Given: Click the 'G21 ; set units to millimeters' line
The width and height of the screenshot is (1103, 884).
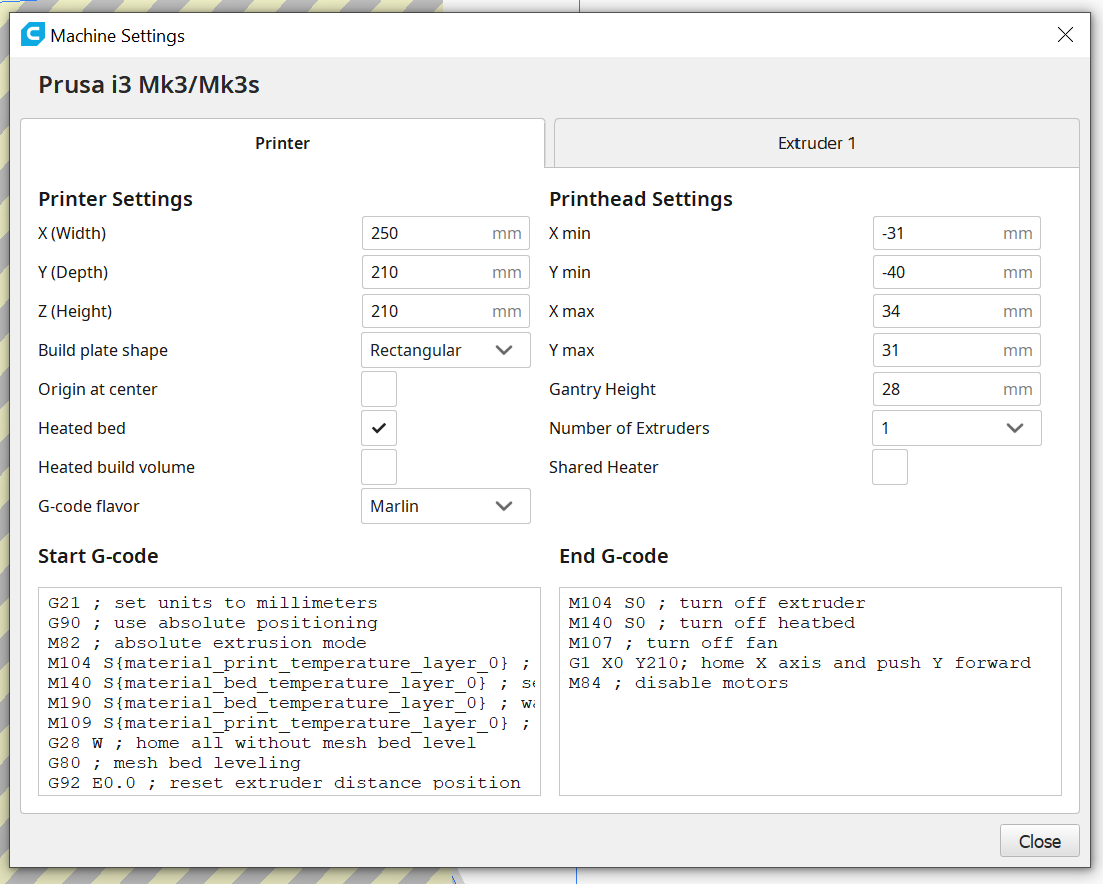Looking at the screenshot, I should click(x=212, y=603).
